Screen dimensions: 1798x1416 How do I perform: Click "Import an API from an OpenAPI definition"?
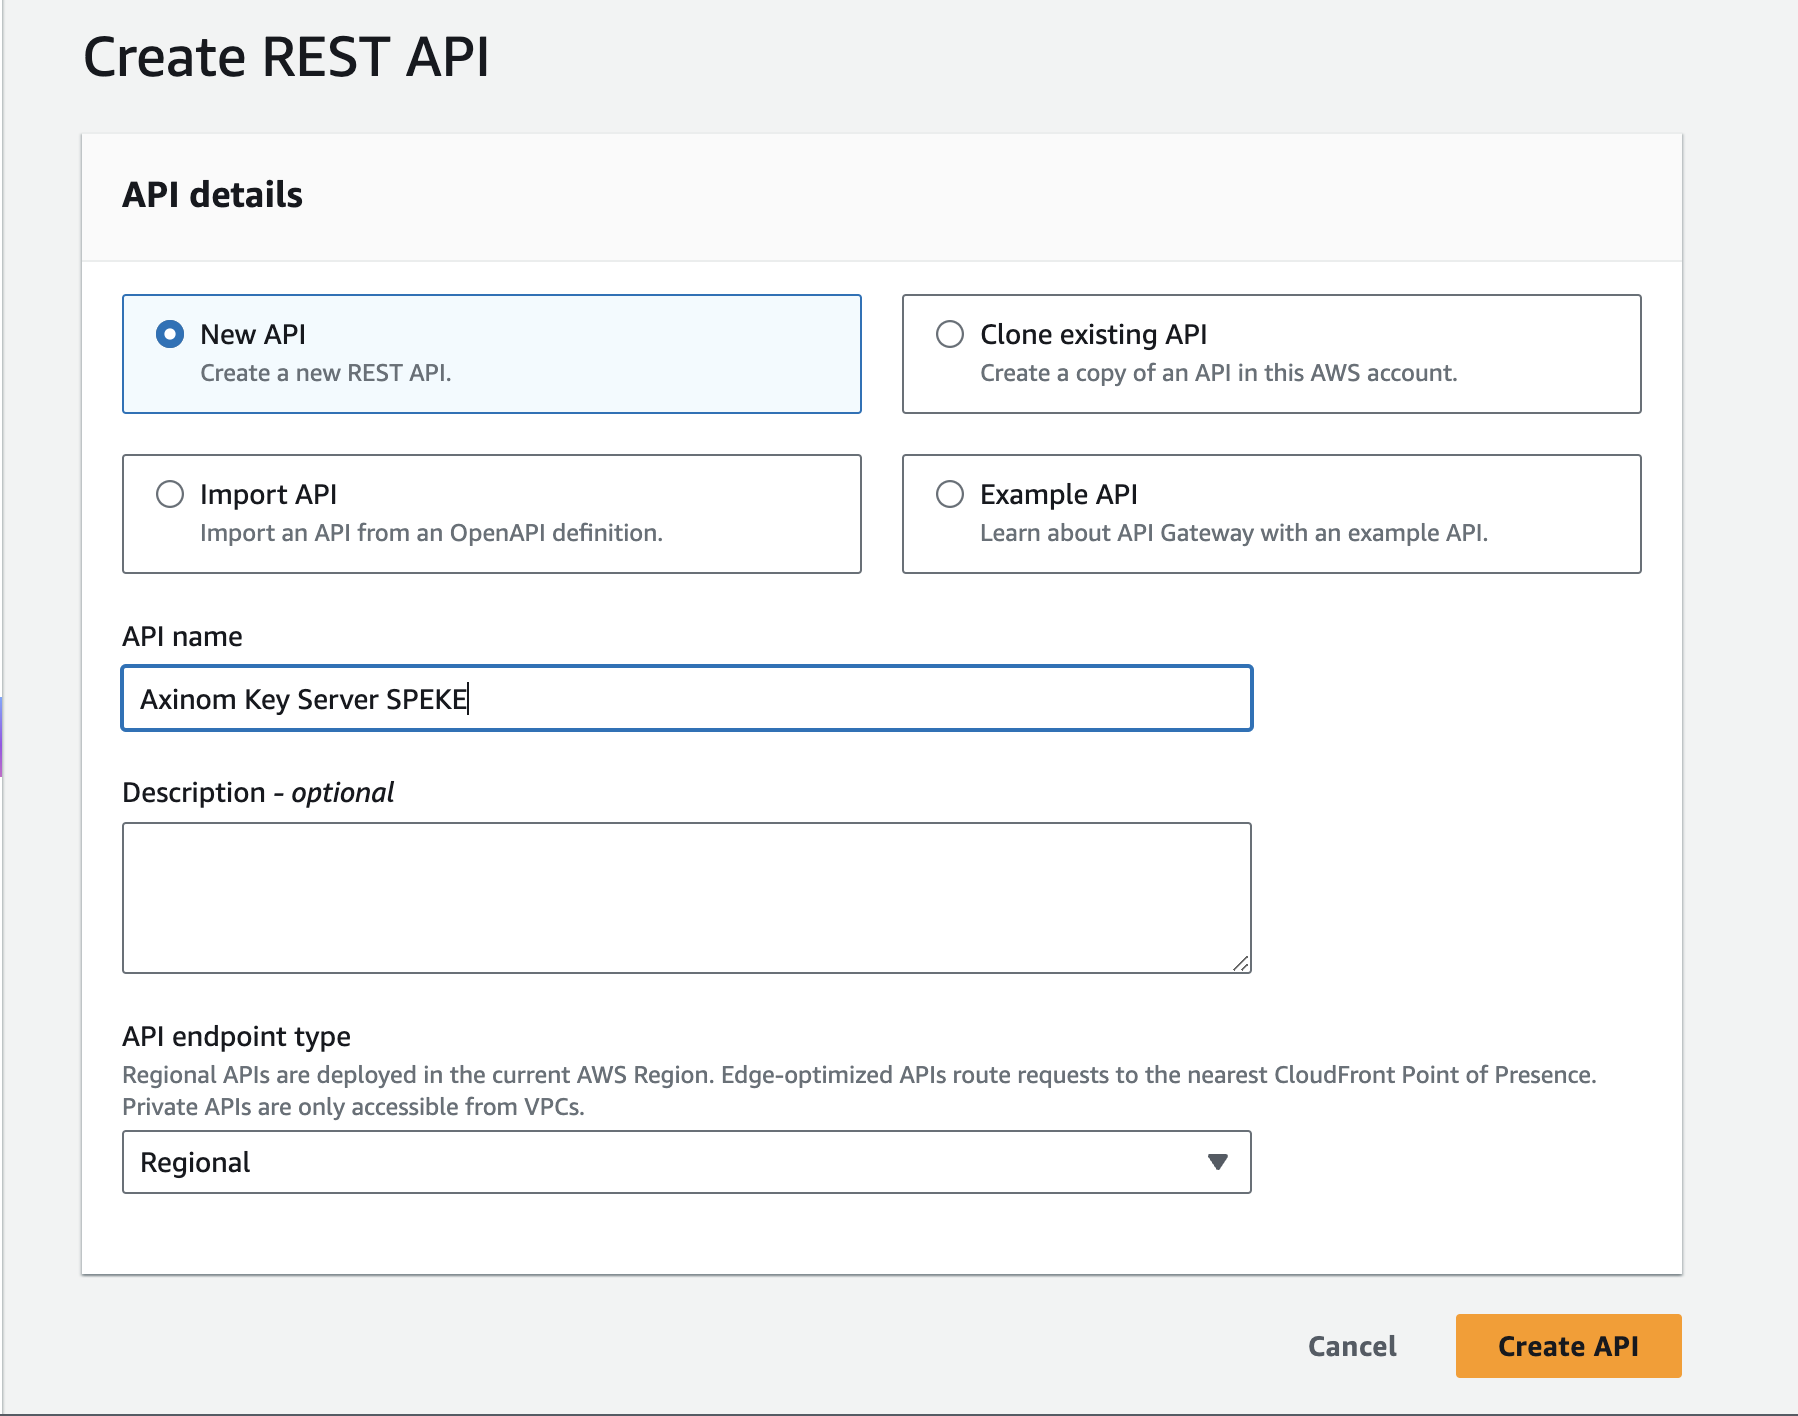(x=431, y=533)
